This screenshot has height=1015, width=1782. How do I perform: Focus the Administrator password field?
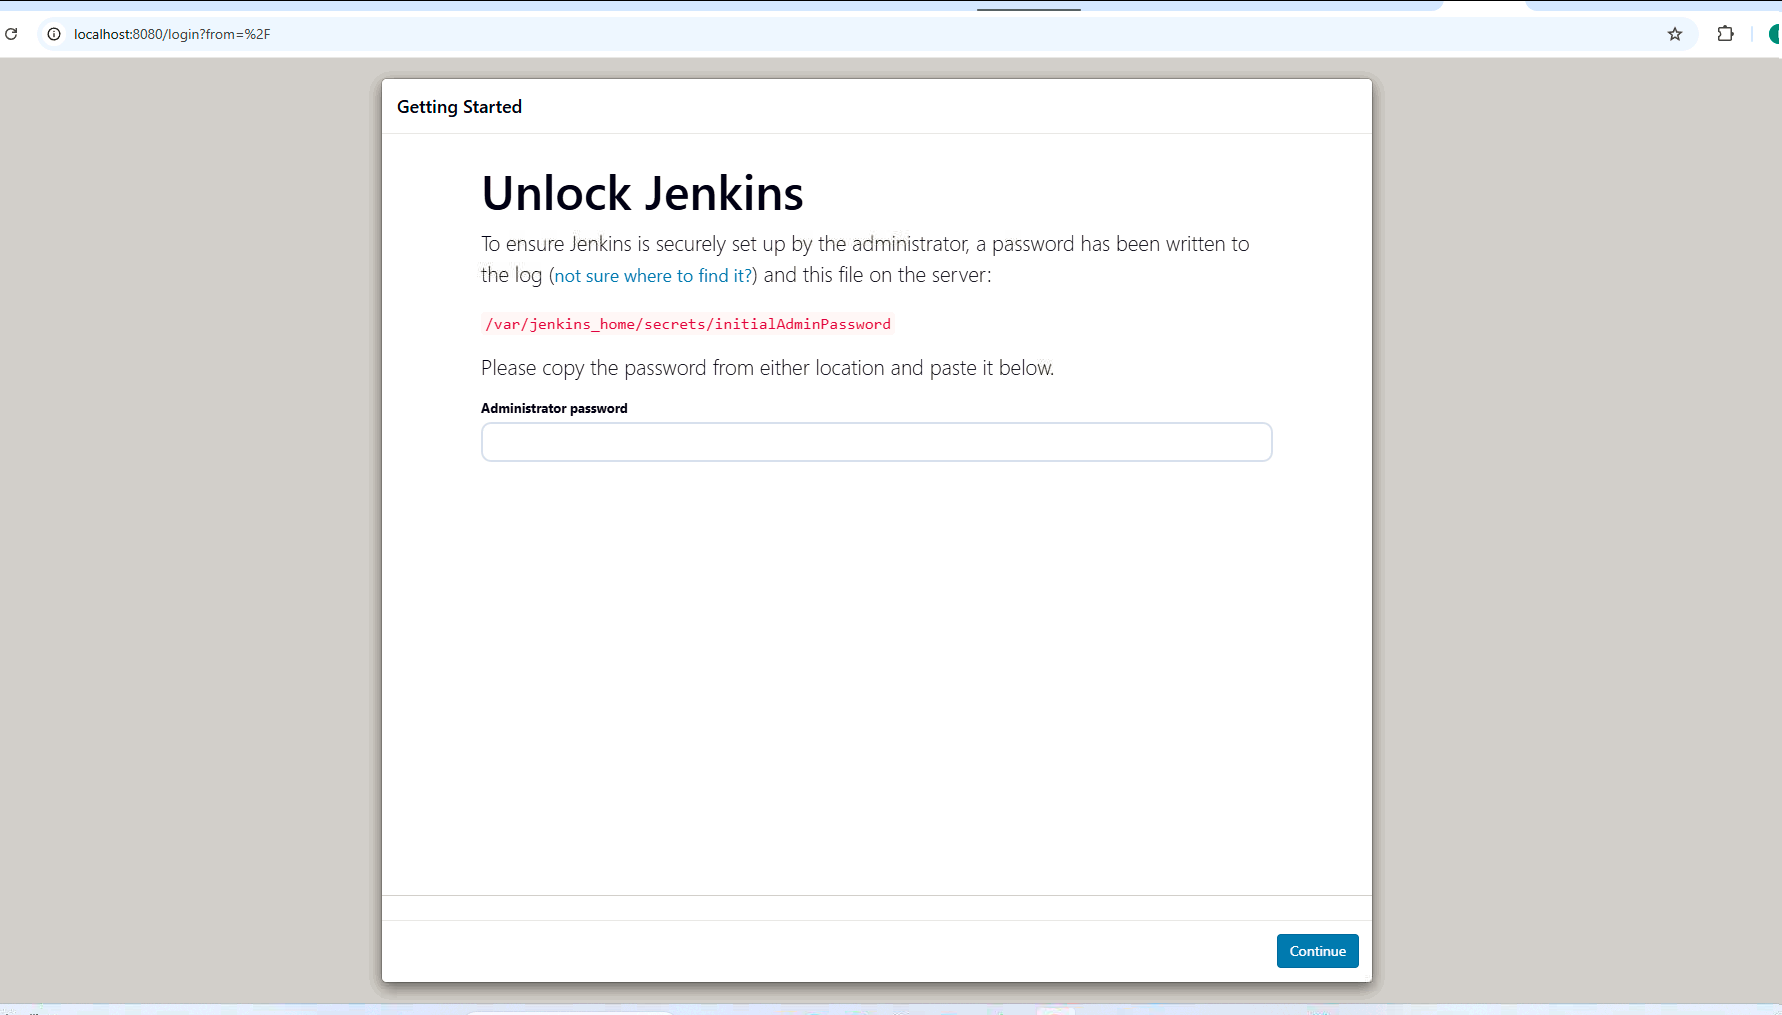(x=876, y=442)
